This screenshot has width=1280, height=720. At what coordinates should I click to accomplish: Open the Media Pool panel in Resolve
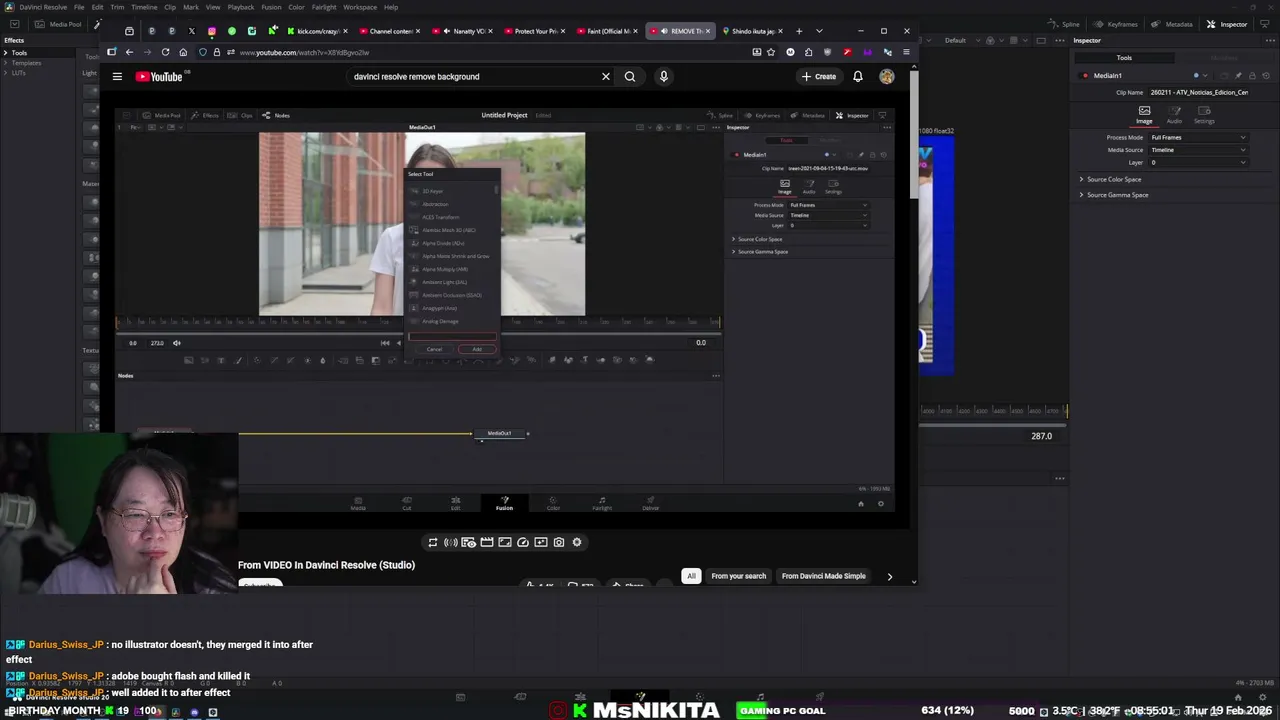point(59,24)
